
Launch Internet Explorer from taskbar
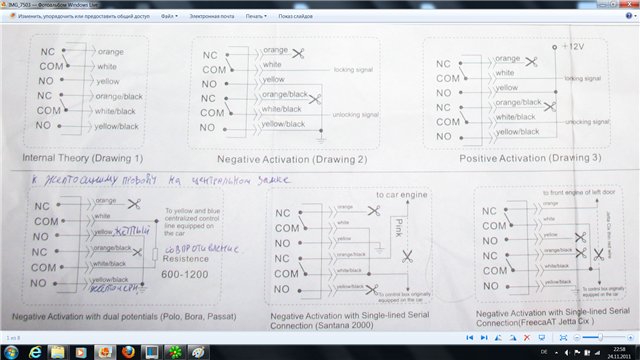35,352
